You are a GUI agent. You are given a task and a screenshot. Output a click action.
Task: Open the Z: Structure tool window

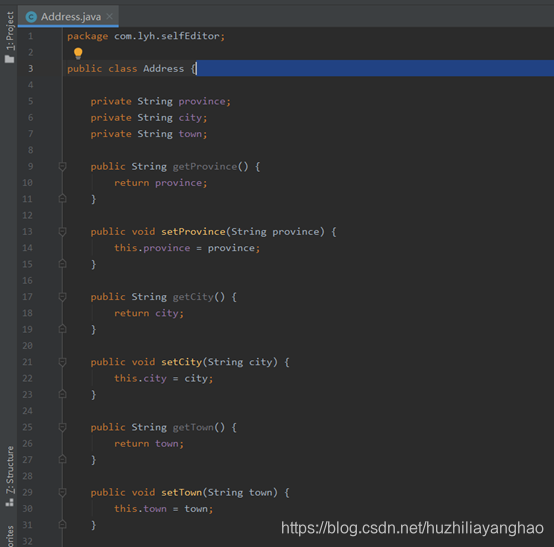[10, 470]
